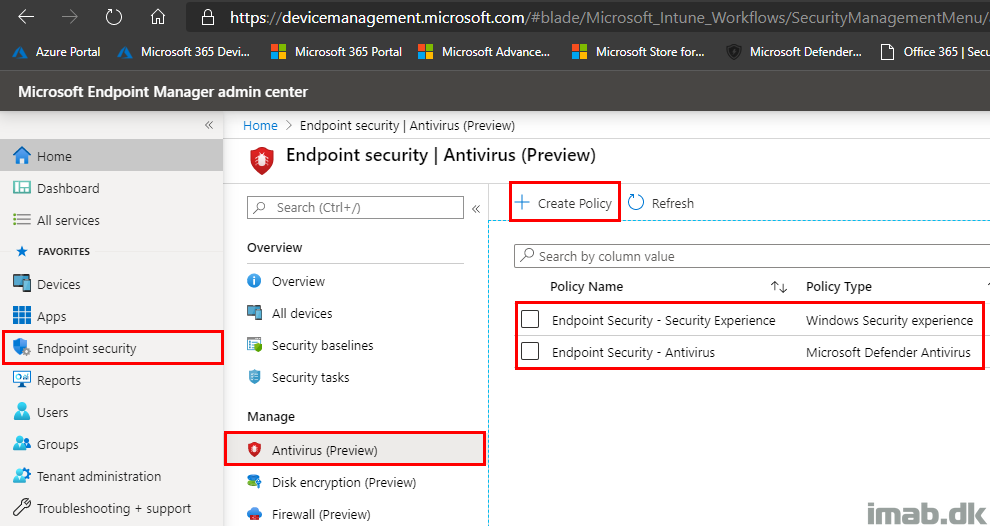The width and height of the screenshot is (990, 526).
Task: Click the blade search box (Ctrl+/)
Action: pos(355,207)
